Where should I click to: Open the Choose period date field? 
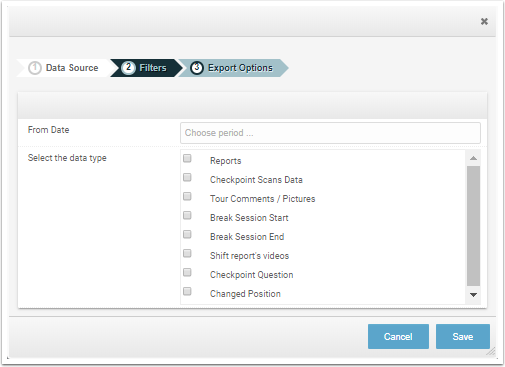pos(330,133)
